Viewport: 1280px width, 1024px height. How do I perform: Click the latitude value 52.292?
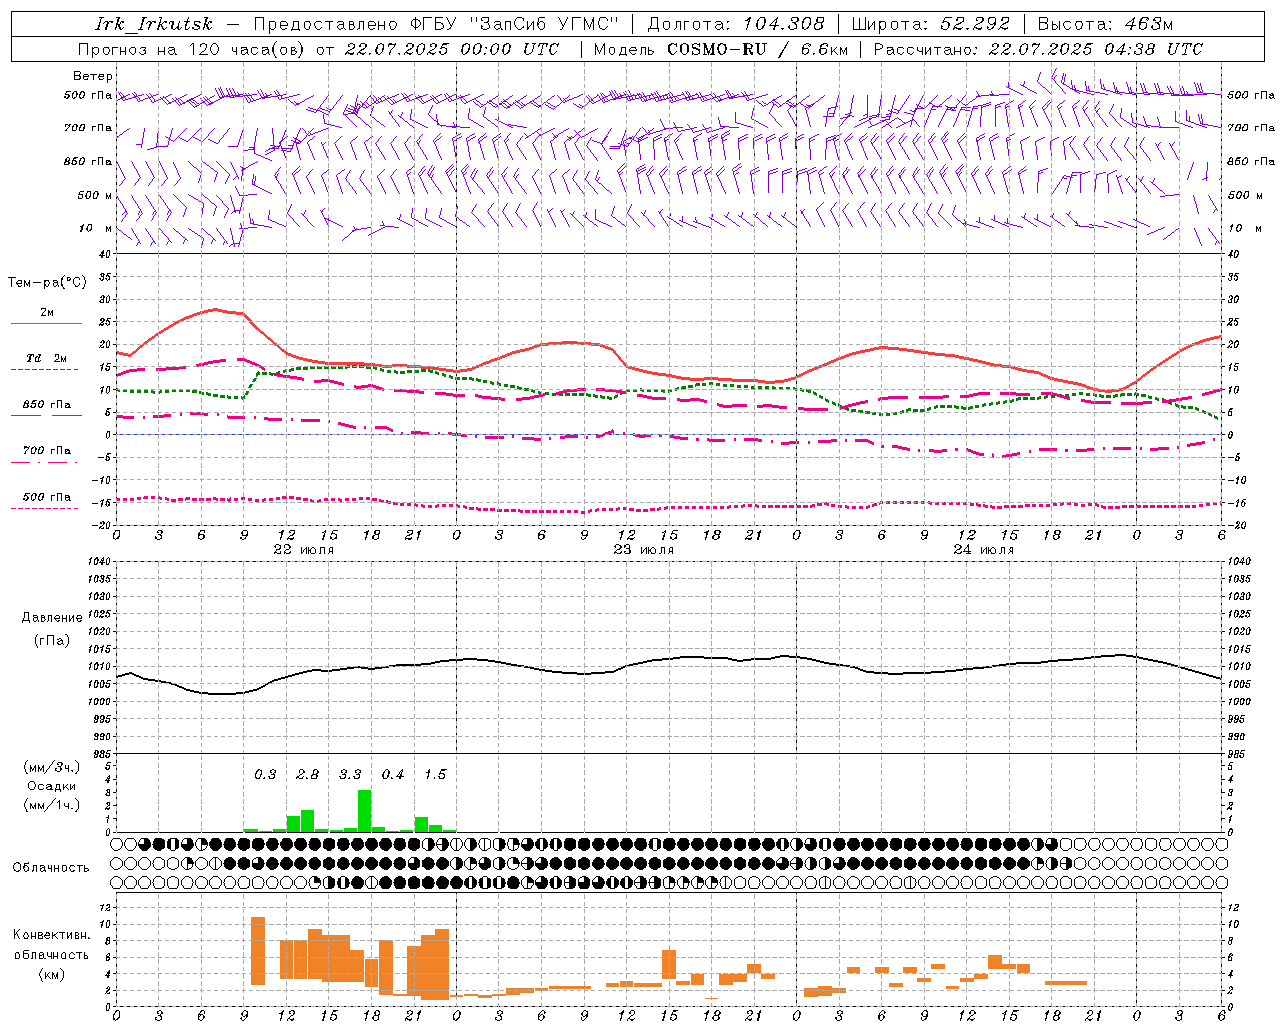click(x=974, y=24)
